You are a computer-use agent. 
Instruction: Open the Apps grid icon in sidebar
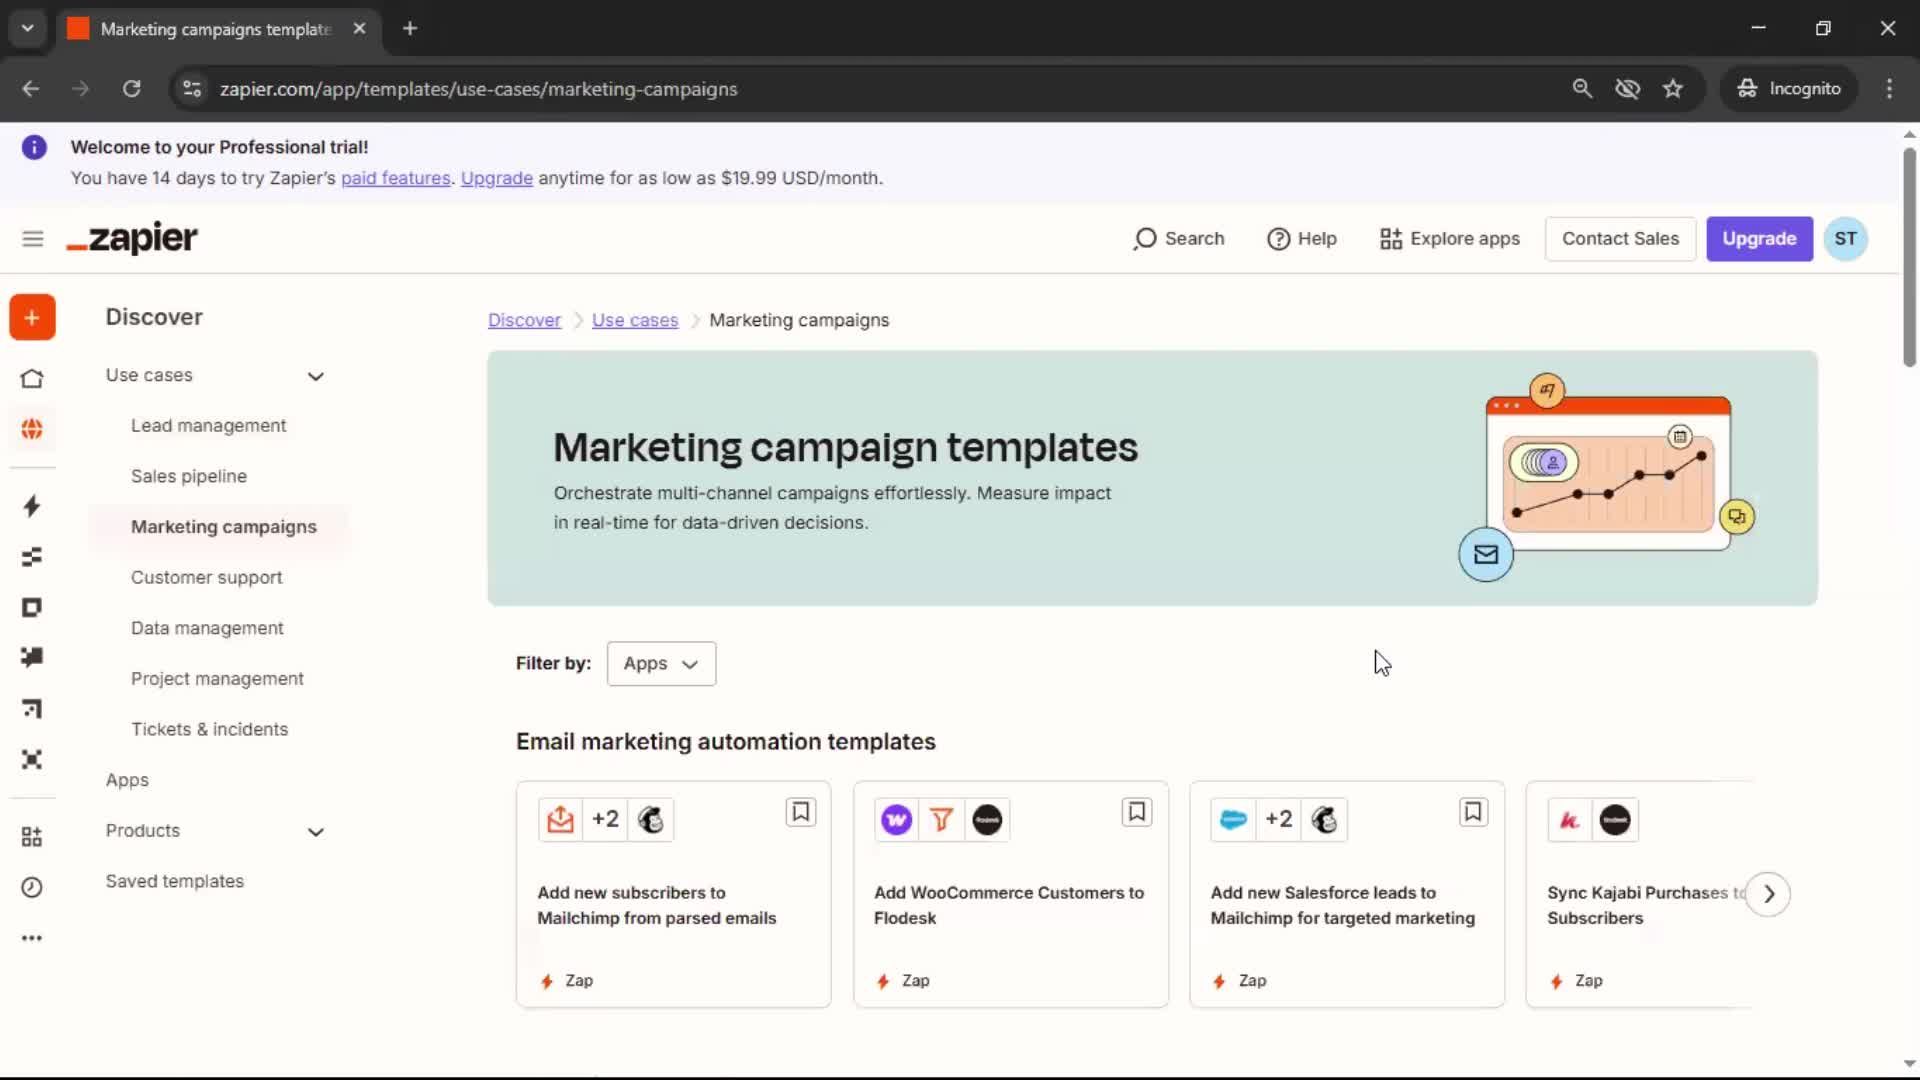pos(32,837)
